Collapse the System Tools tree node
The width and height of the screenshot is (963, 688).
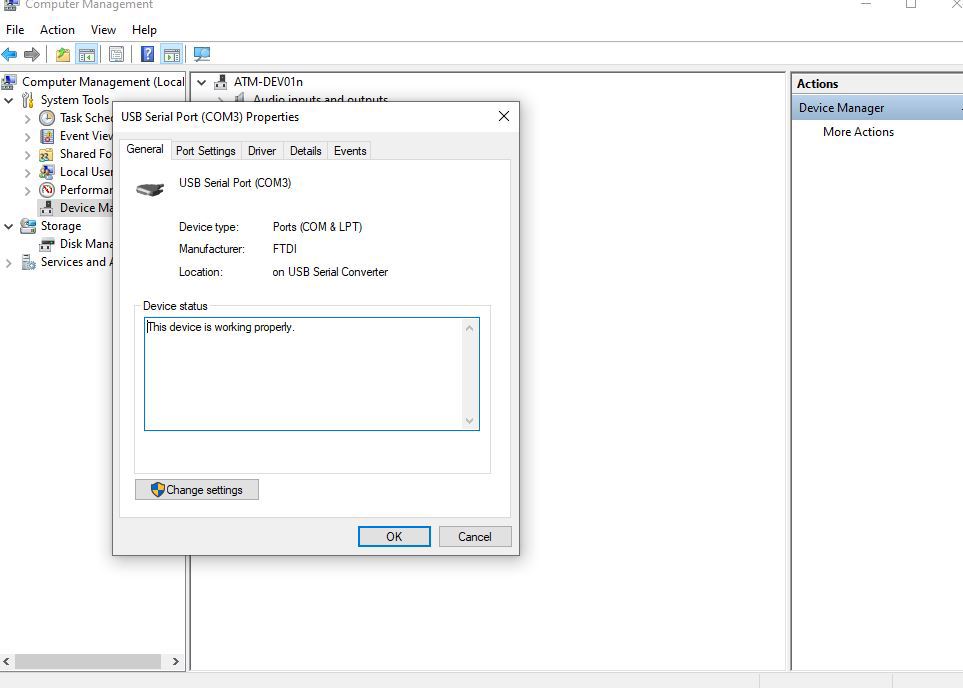point(9,99)
